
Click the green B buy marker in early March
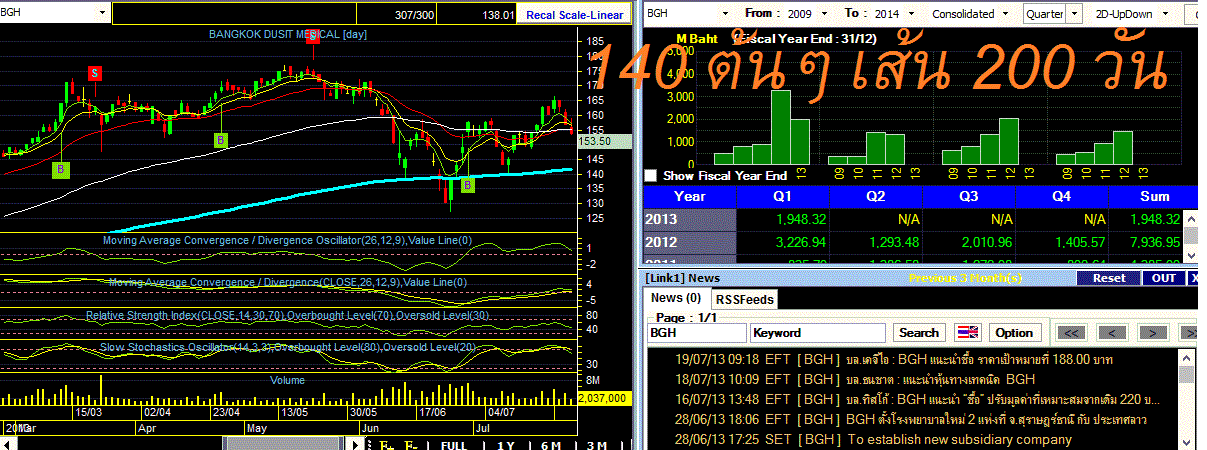coord(60,170)
